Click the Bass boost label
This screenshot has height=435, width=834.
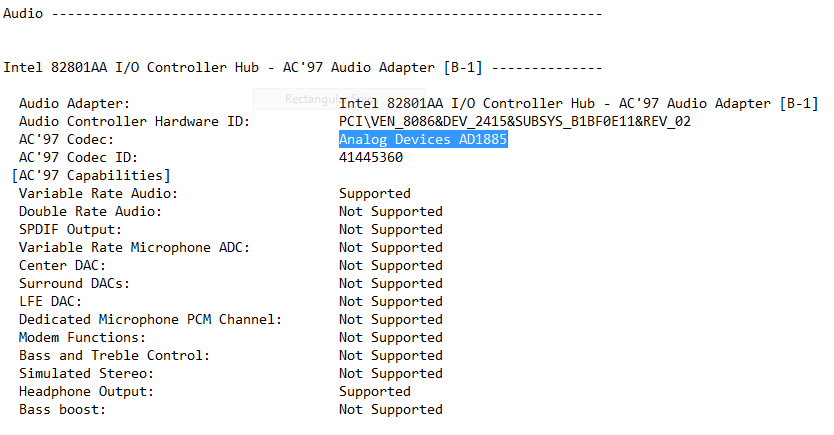coord(62,410)
